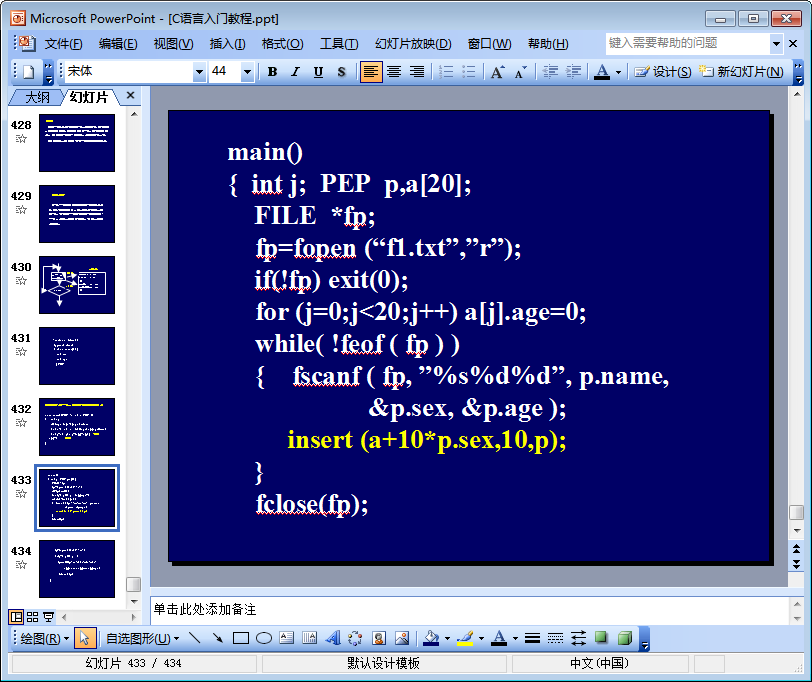Open the 工具 menu

point(339,44)
